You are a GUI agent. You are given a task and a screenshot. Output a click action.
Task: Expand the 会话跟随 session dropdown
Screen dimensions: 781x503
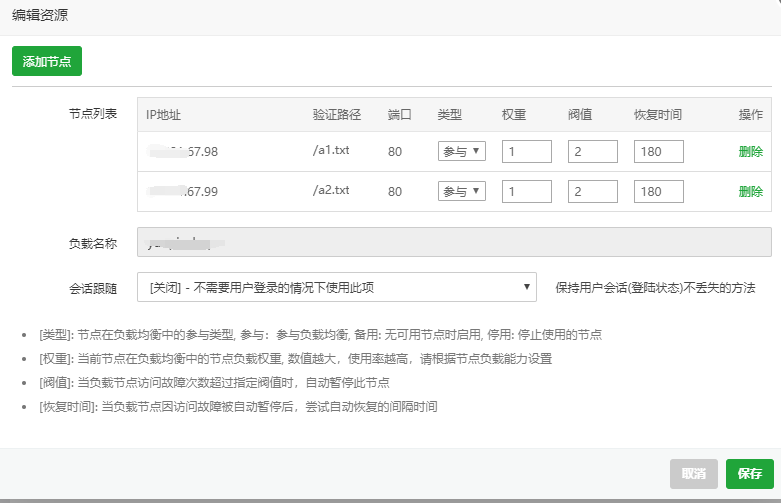pos(337,287)
